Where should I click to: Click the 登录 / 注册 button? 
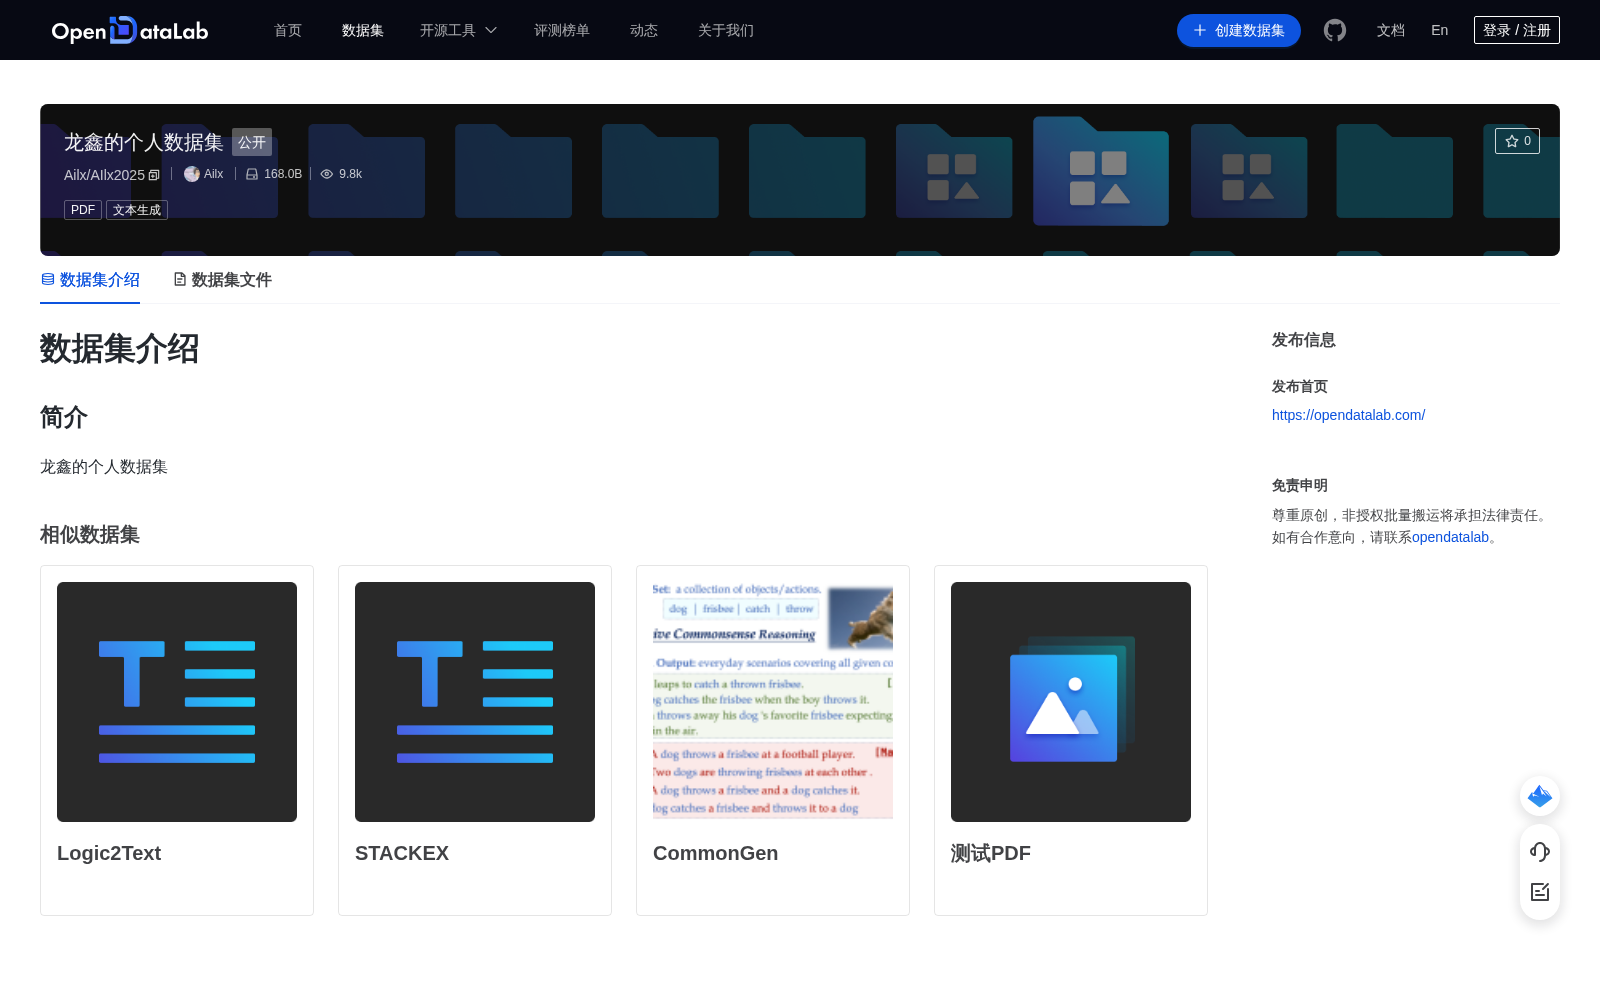pyautogui.click(x=1517, y=30)
